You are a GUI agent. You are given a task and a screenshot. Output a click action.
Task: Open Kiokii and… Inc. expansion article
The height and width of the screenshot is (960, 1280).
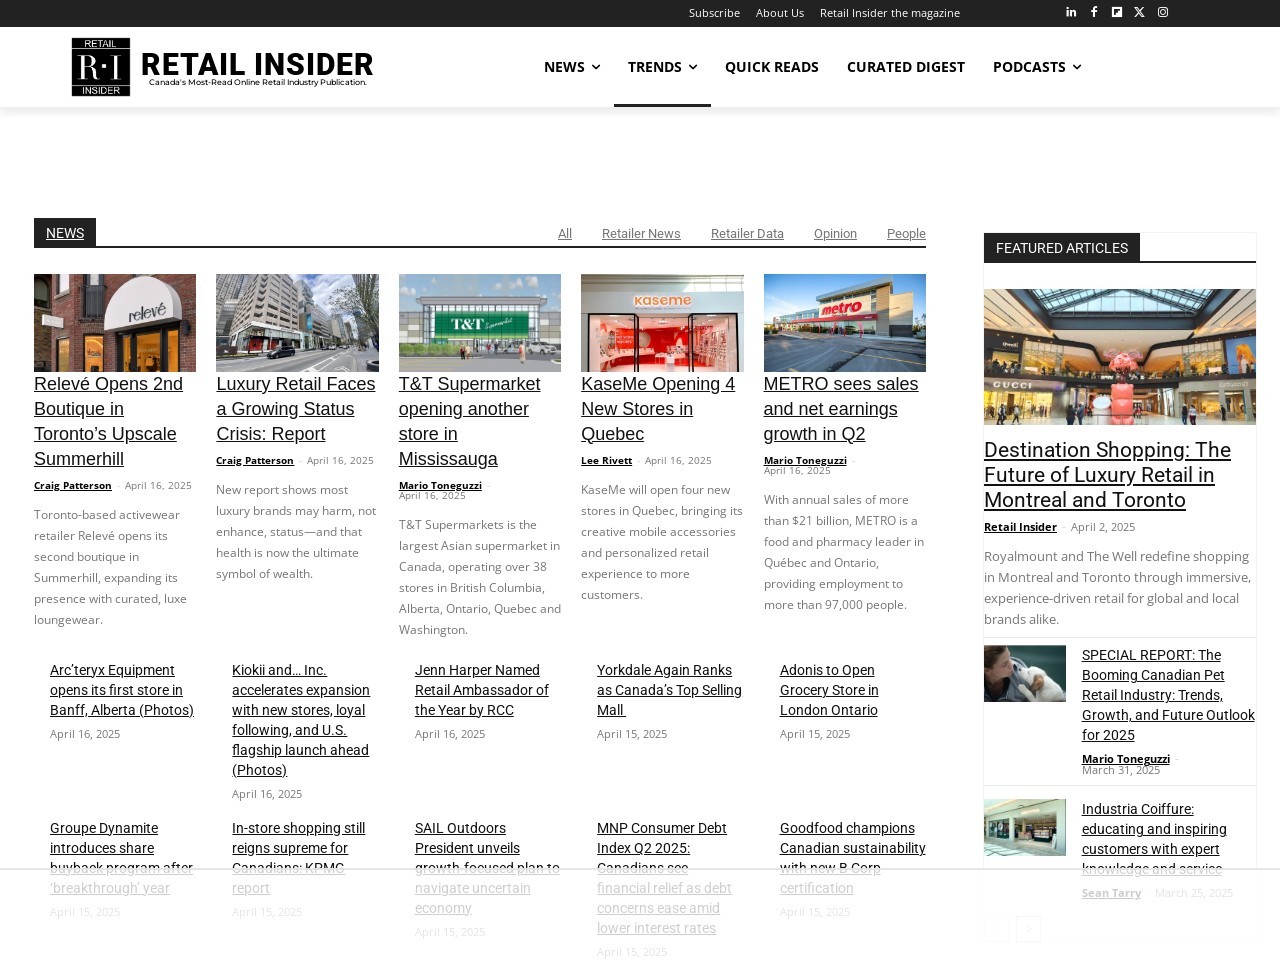coord(301,720)
